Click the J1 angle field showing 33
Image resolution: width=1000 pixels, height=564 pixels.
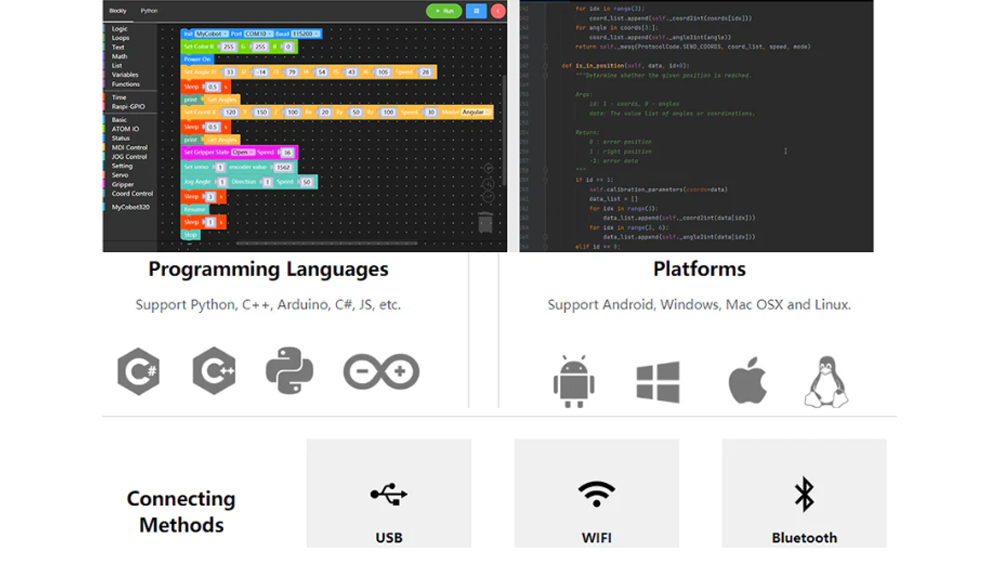pos(230,72)
